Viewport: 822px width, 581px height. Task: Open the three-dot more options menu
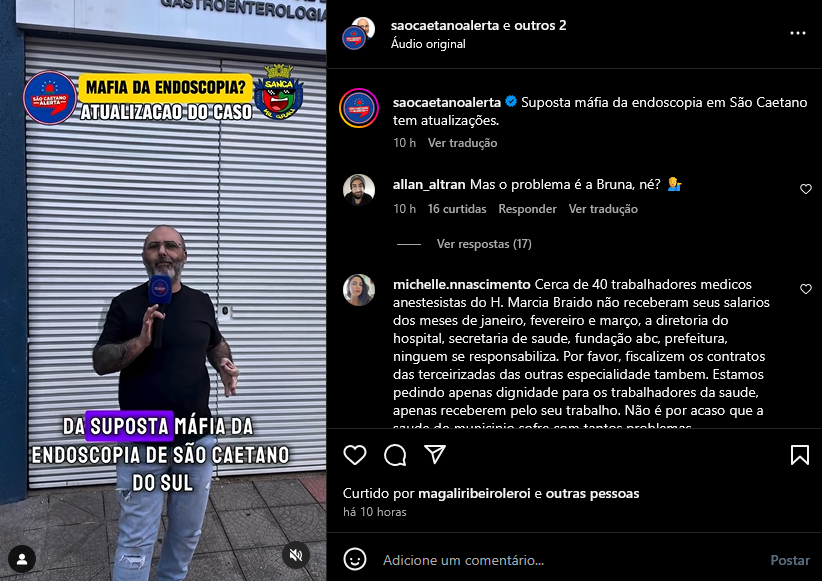797,33
